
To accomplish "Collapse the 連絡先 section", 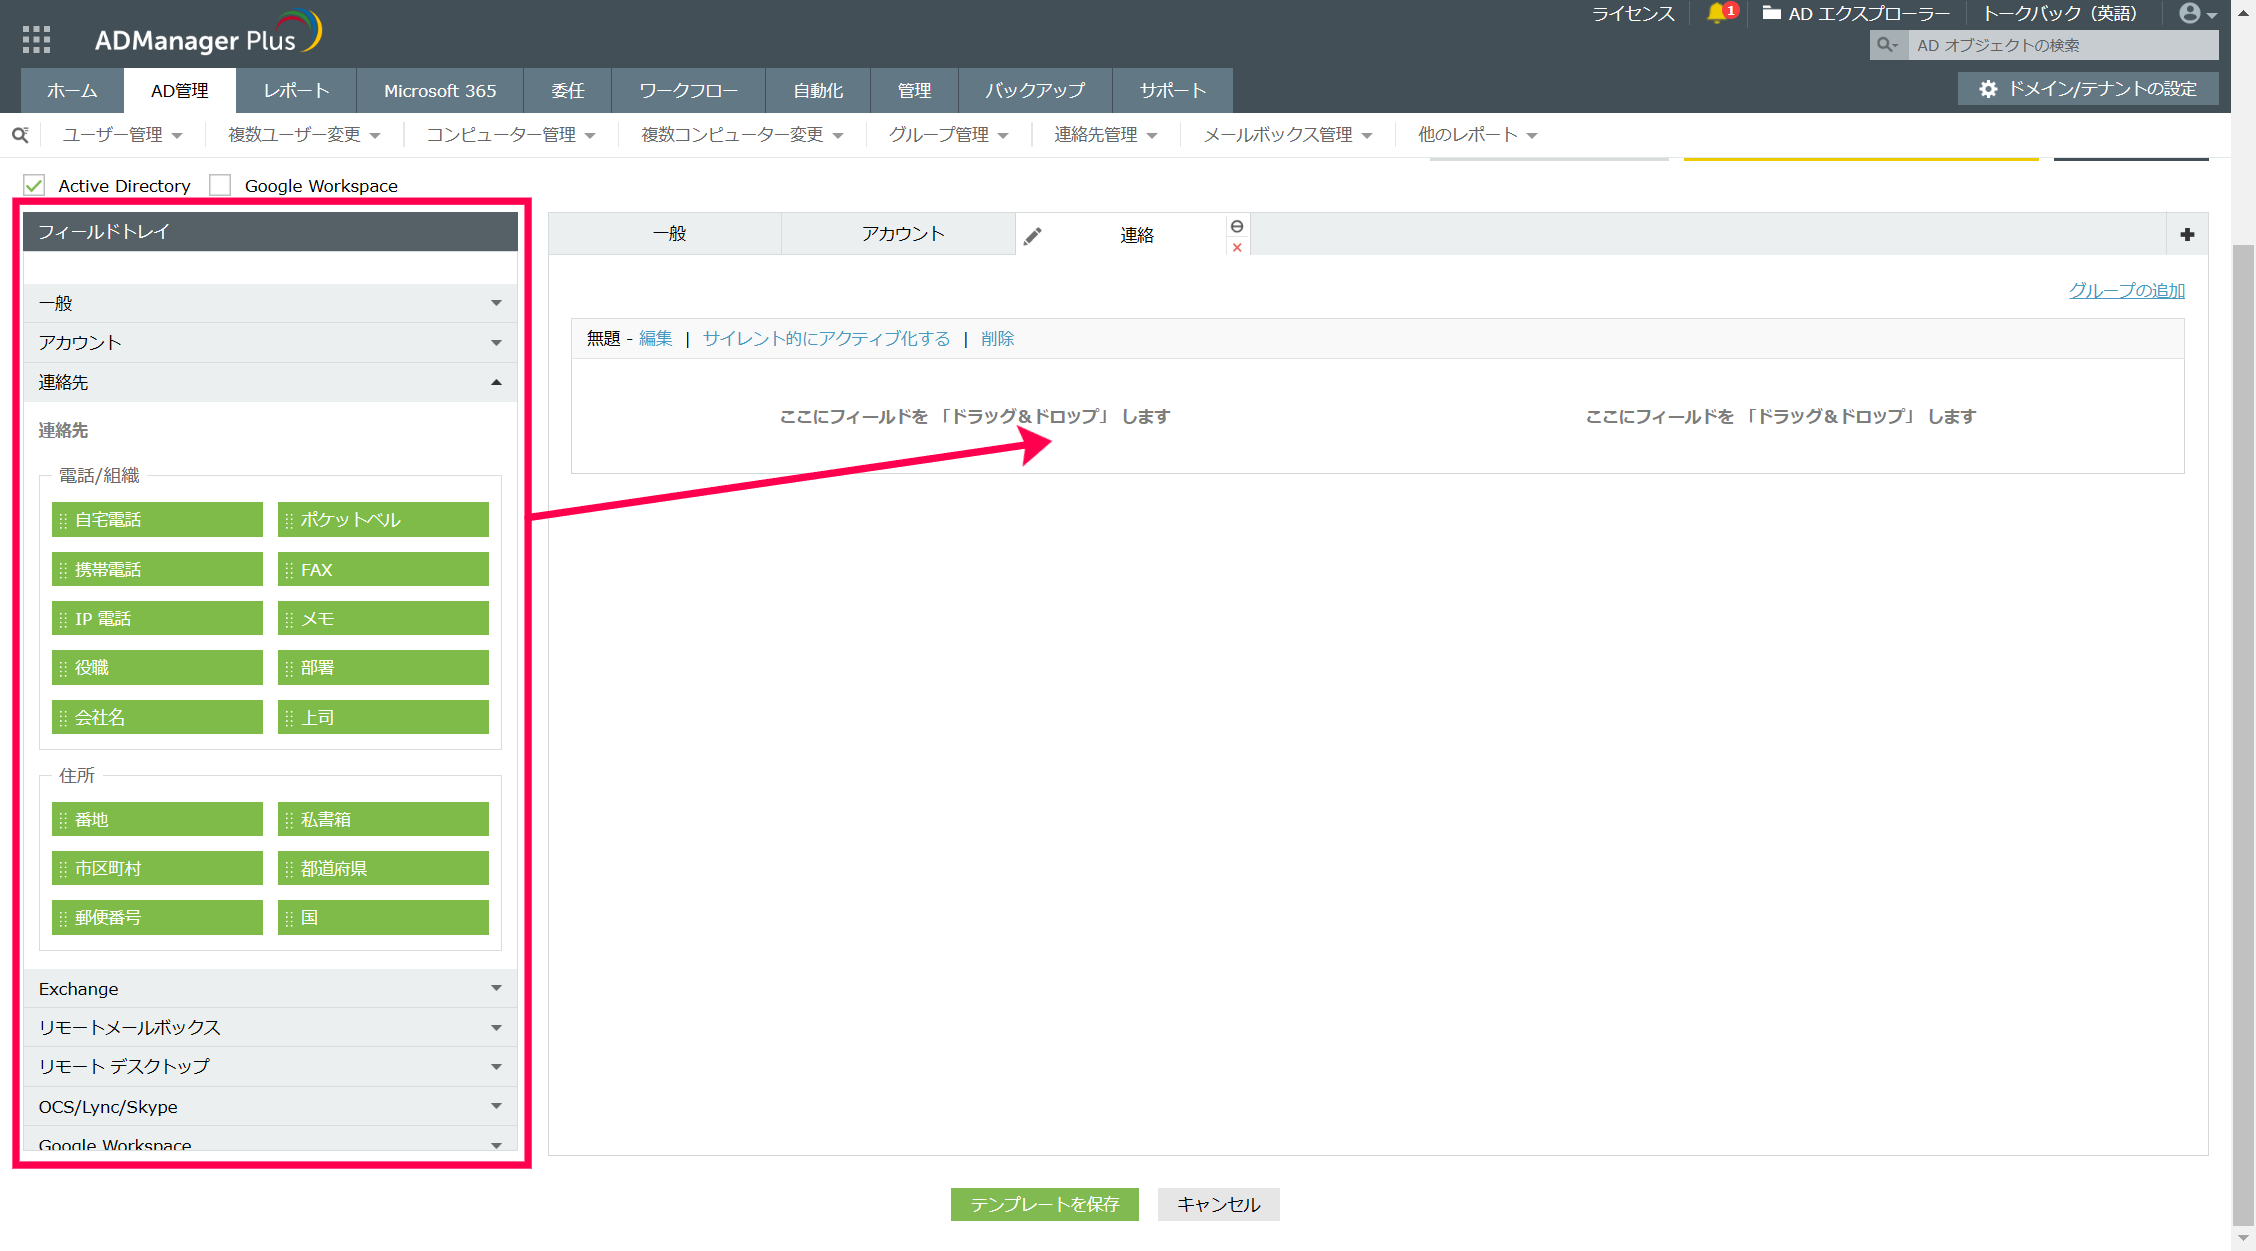I will 270,382.
